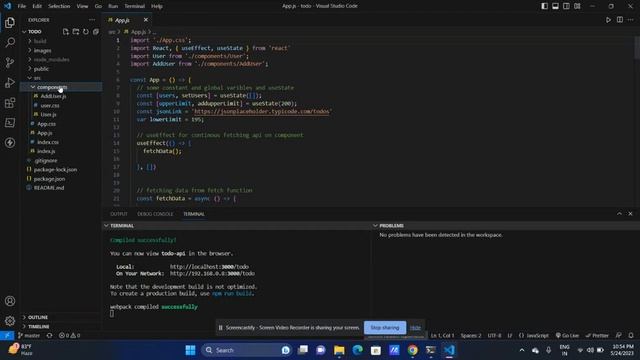
Task: Open the Accounts icon in activity bar
Action: point(10,301)
